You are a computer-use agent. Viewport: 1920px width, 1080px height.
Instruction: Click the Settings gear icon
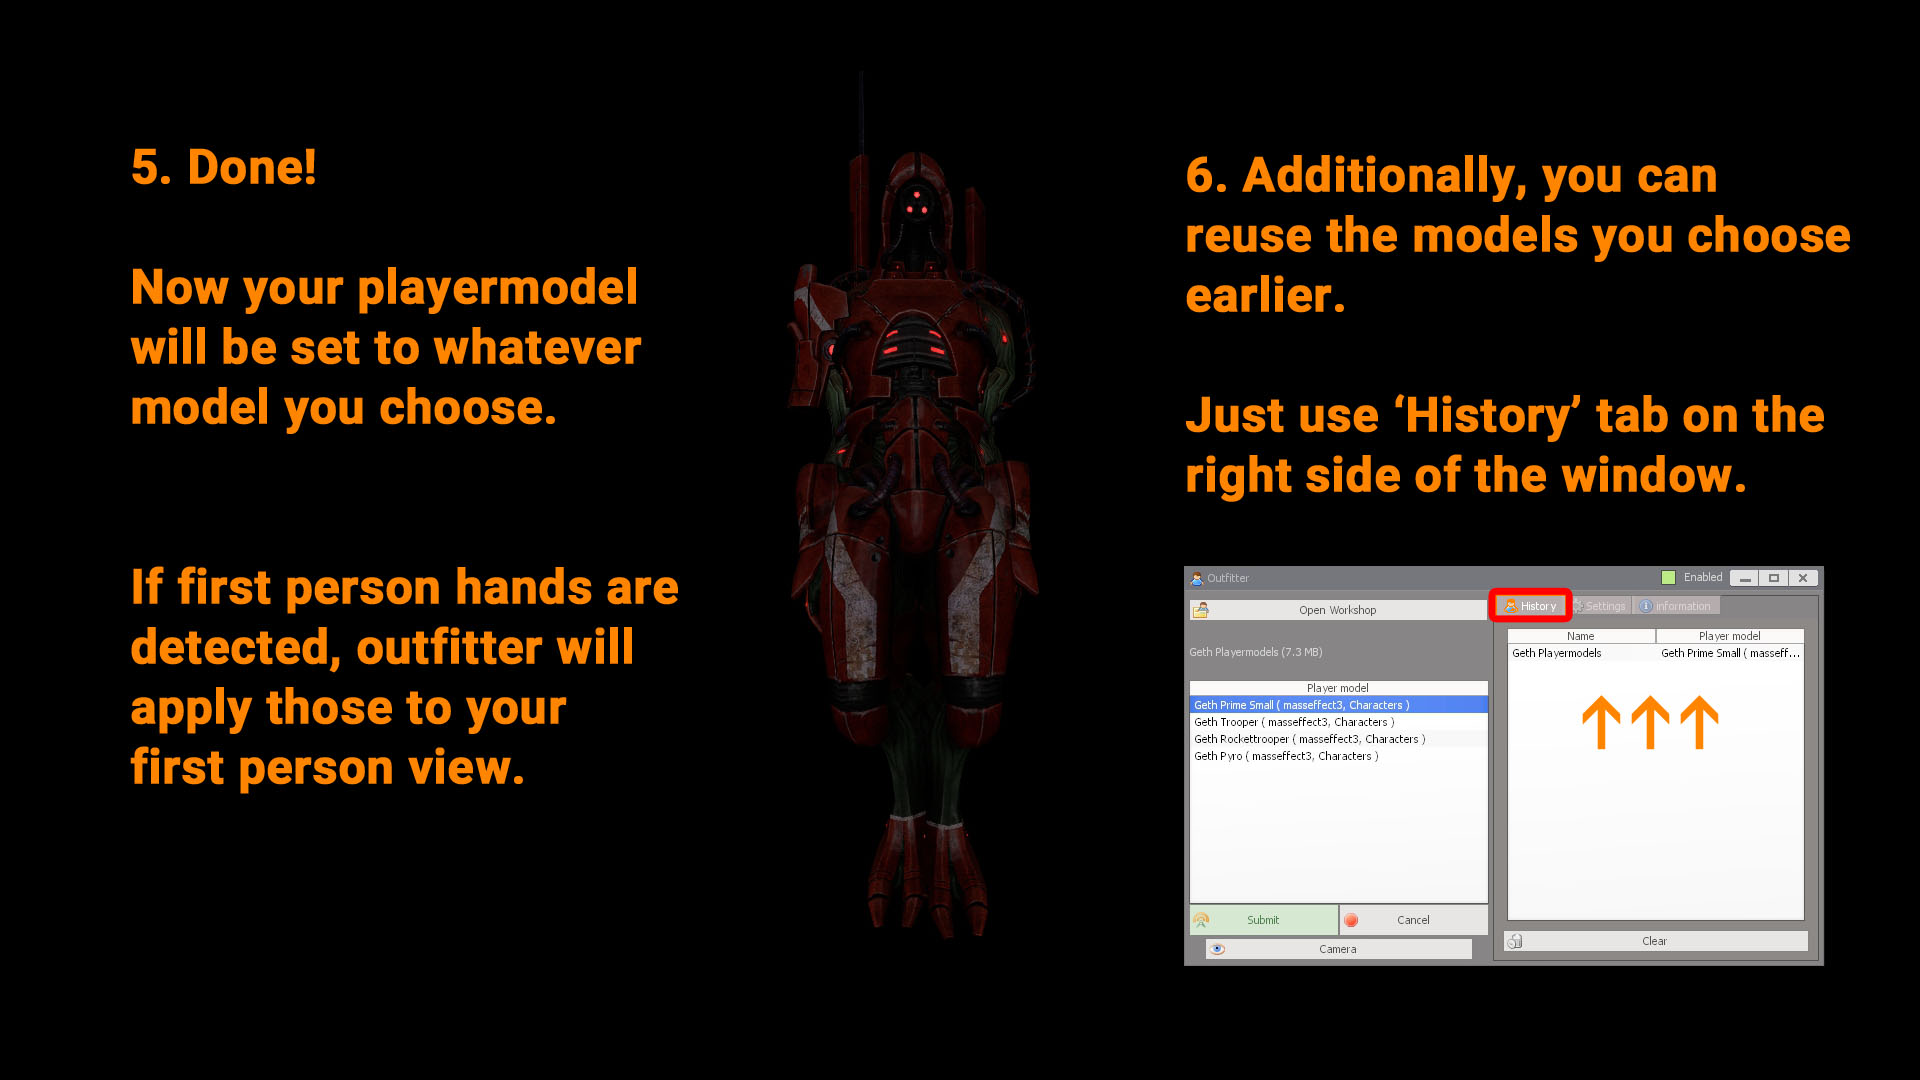click(1579, 606)
